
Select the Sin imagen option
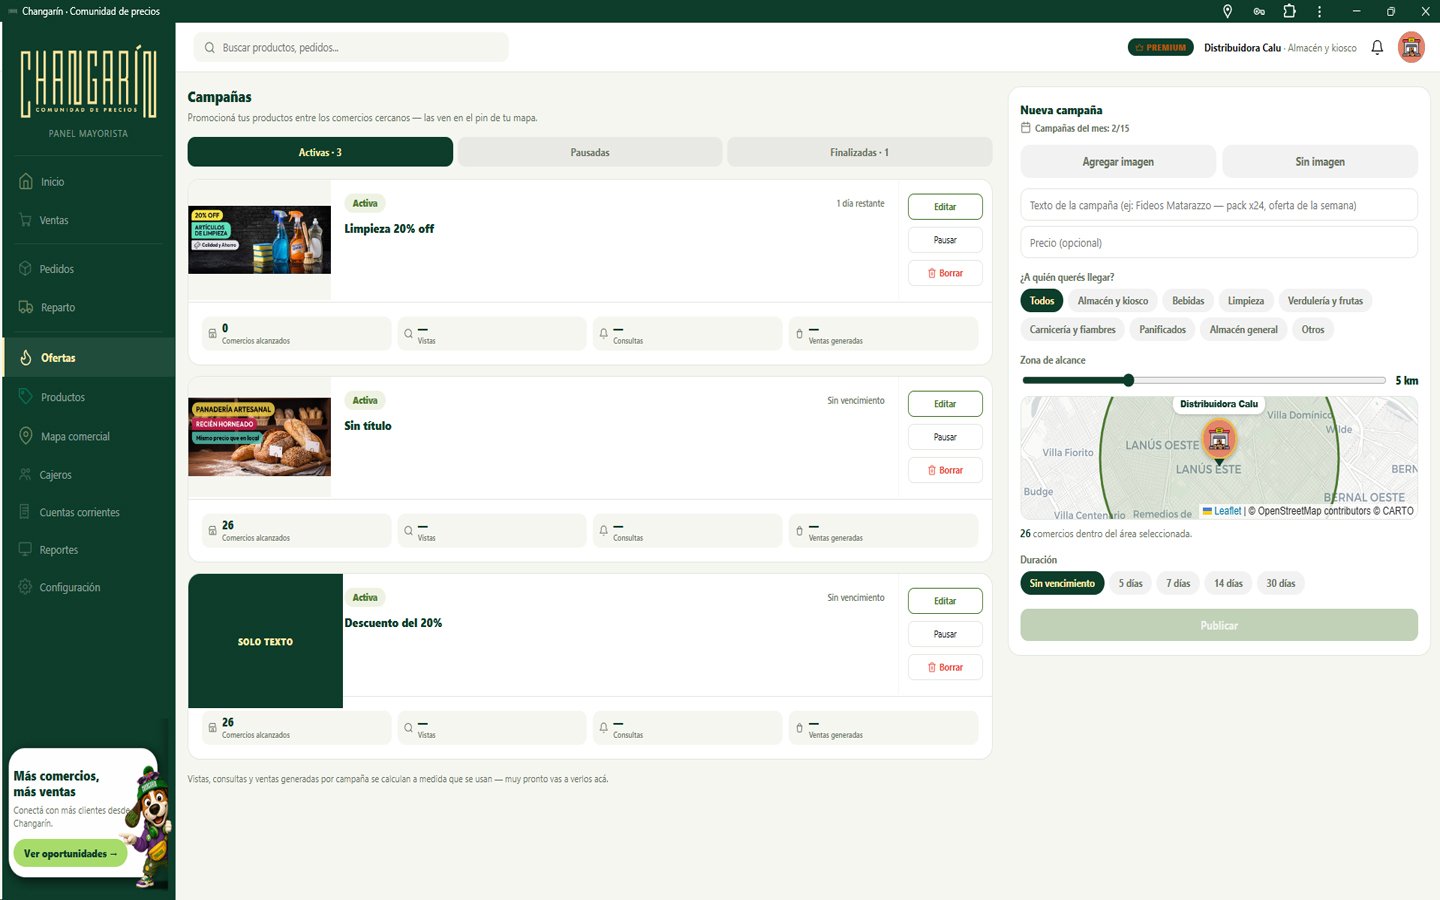pos(1320,162)
